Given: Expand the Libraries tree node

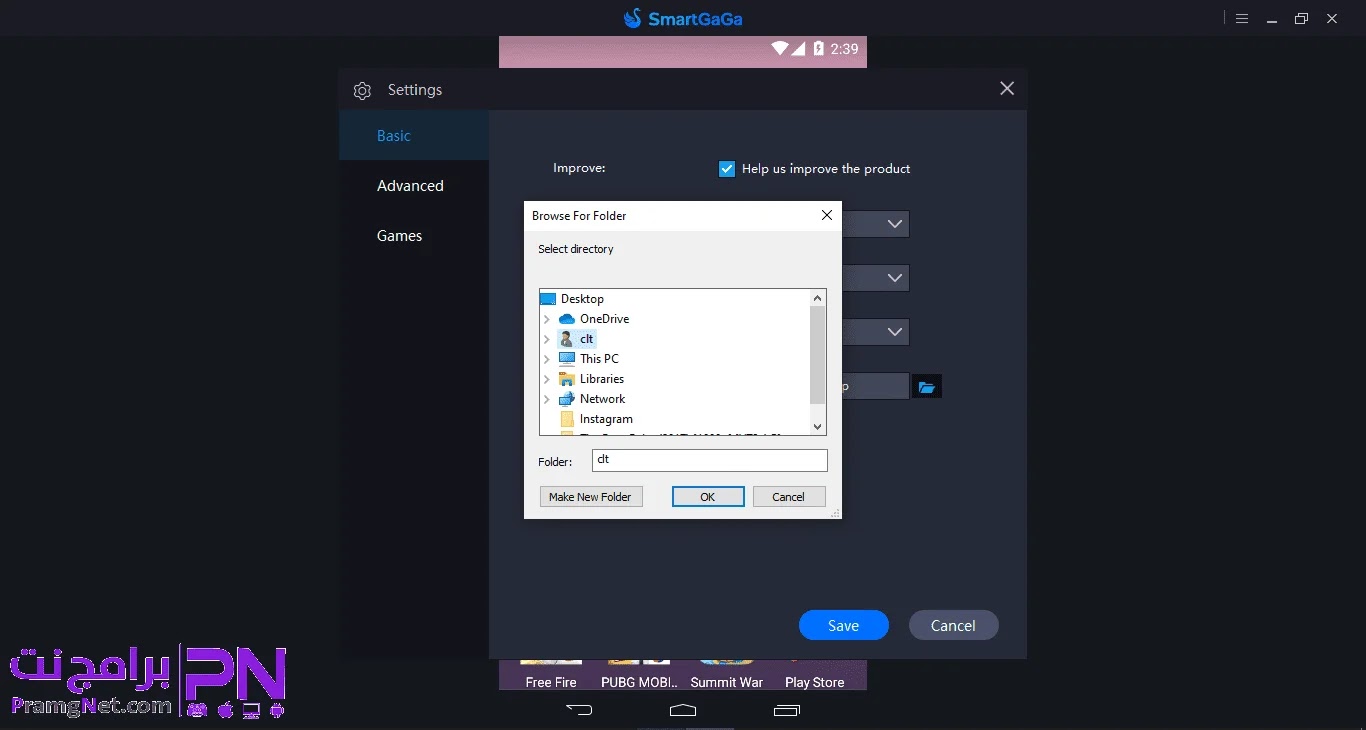Looking at the screenshot, I should [x=547, y=379].
